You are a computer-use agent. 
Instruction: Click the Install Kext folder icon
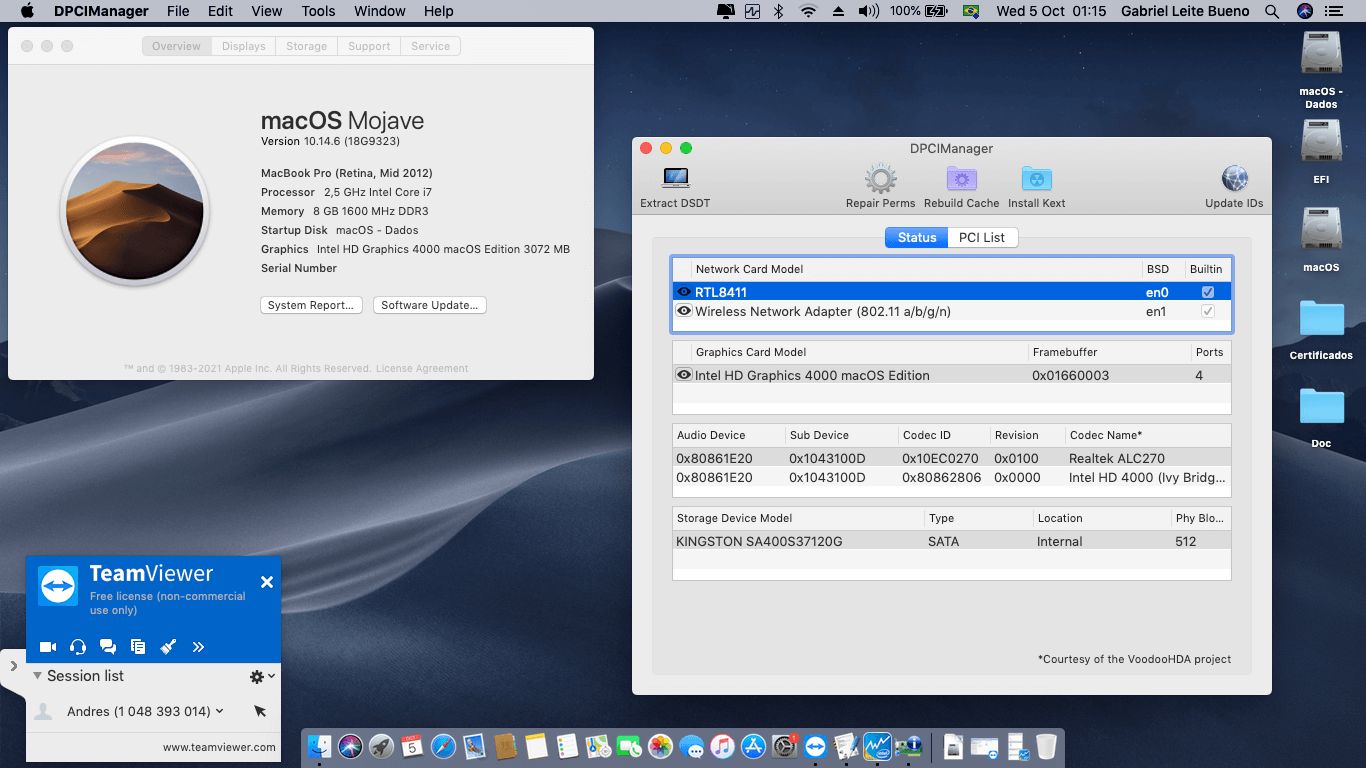point(1036,179)
